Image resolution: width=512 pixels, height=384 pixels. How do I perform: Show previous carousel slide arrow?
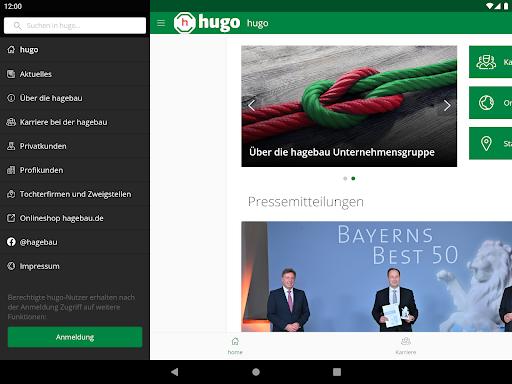(x=251, y=106)
